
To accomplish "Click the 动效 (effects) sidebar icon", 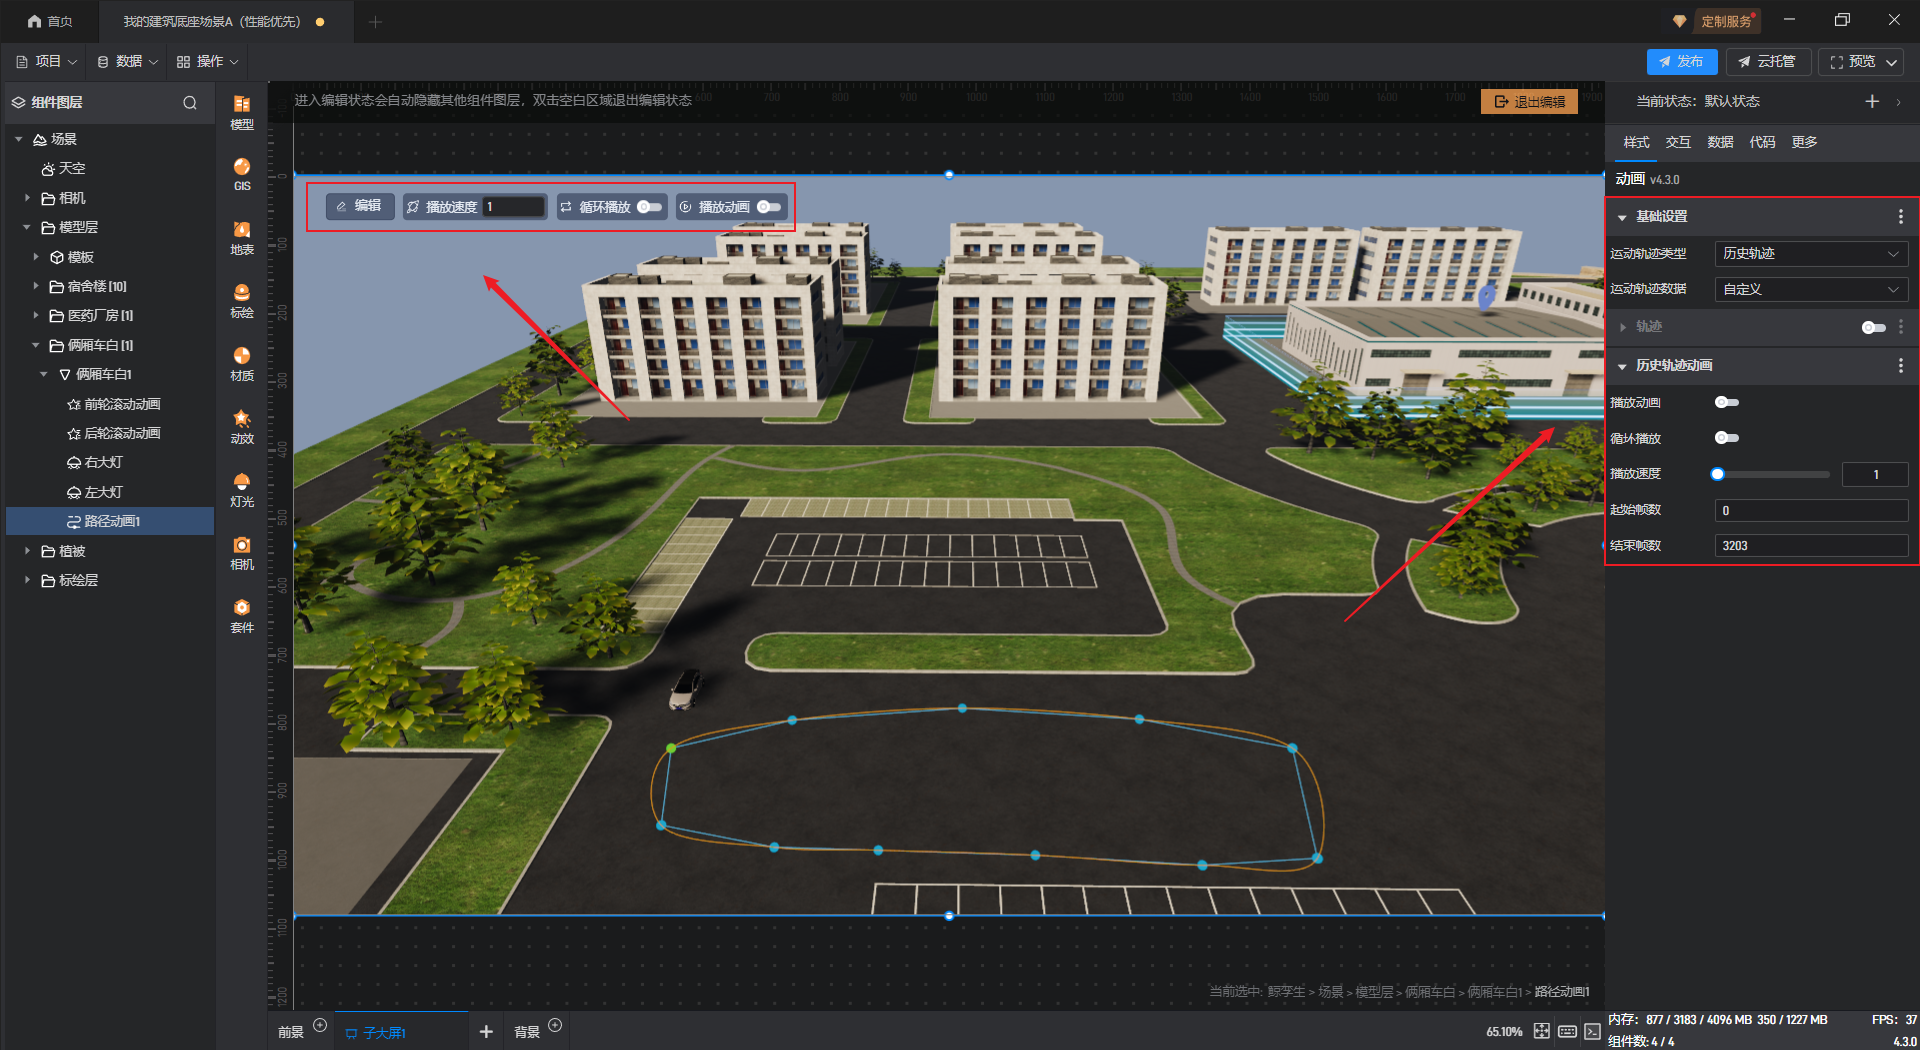I will 241,426.
